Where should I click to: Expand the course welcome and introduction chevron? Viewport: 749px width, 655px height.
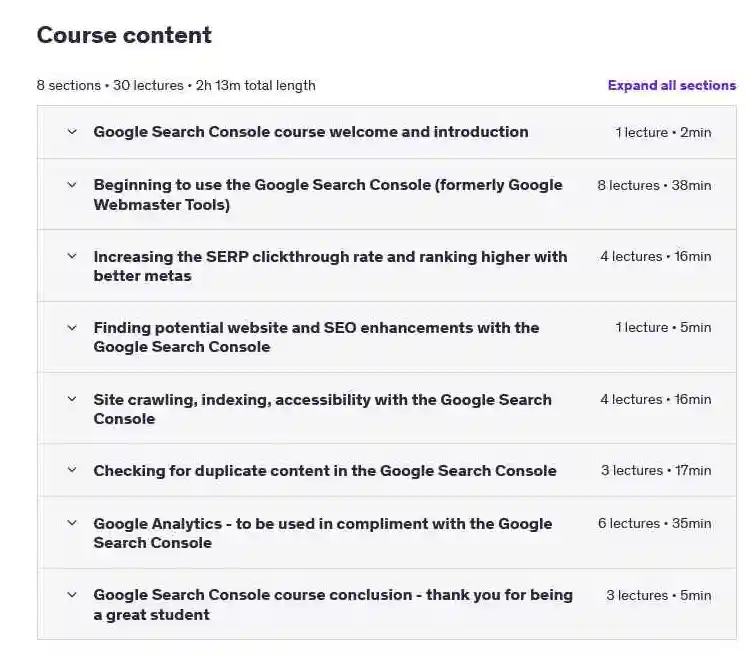tap(72, 131)
